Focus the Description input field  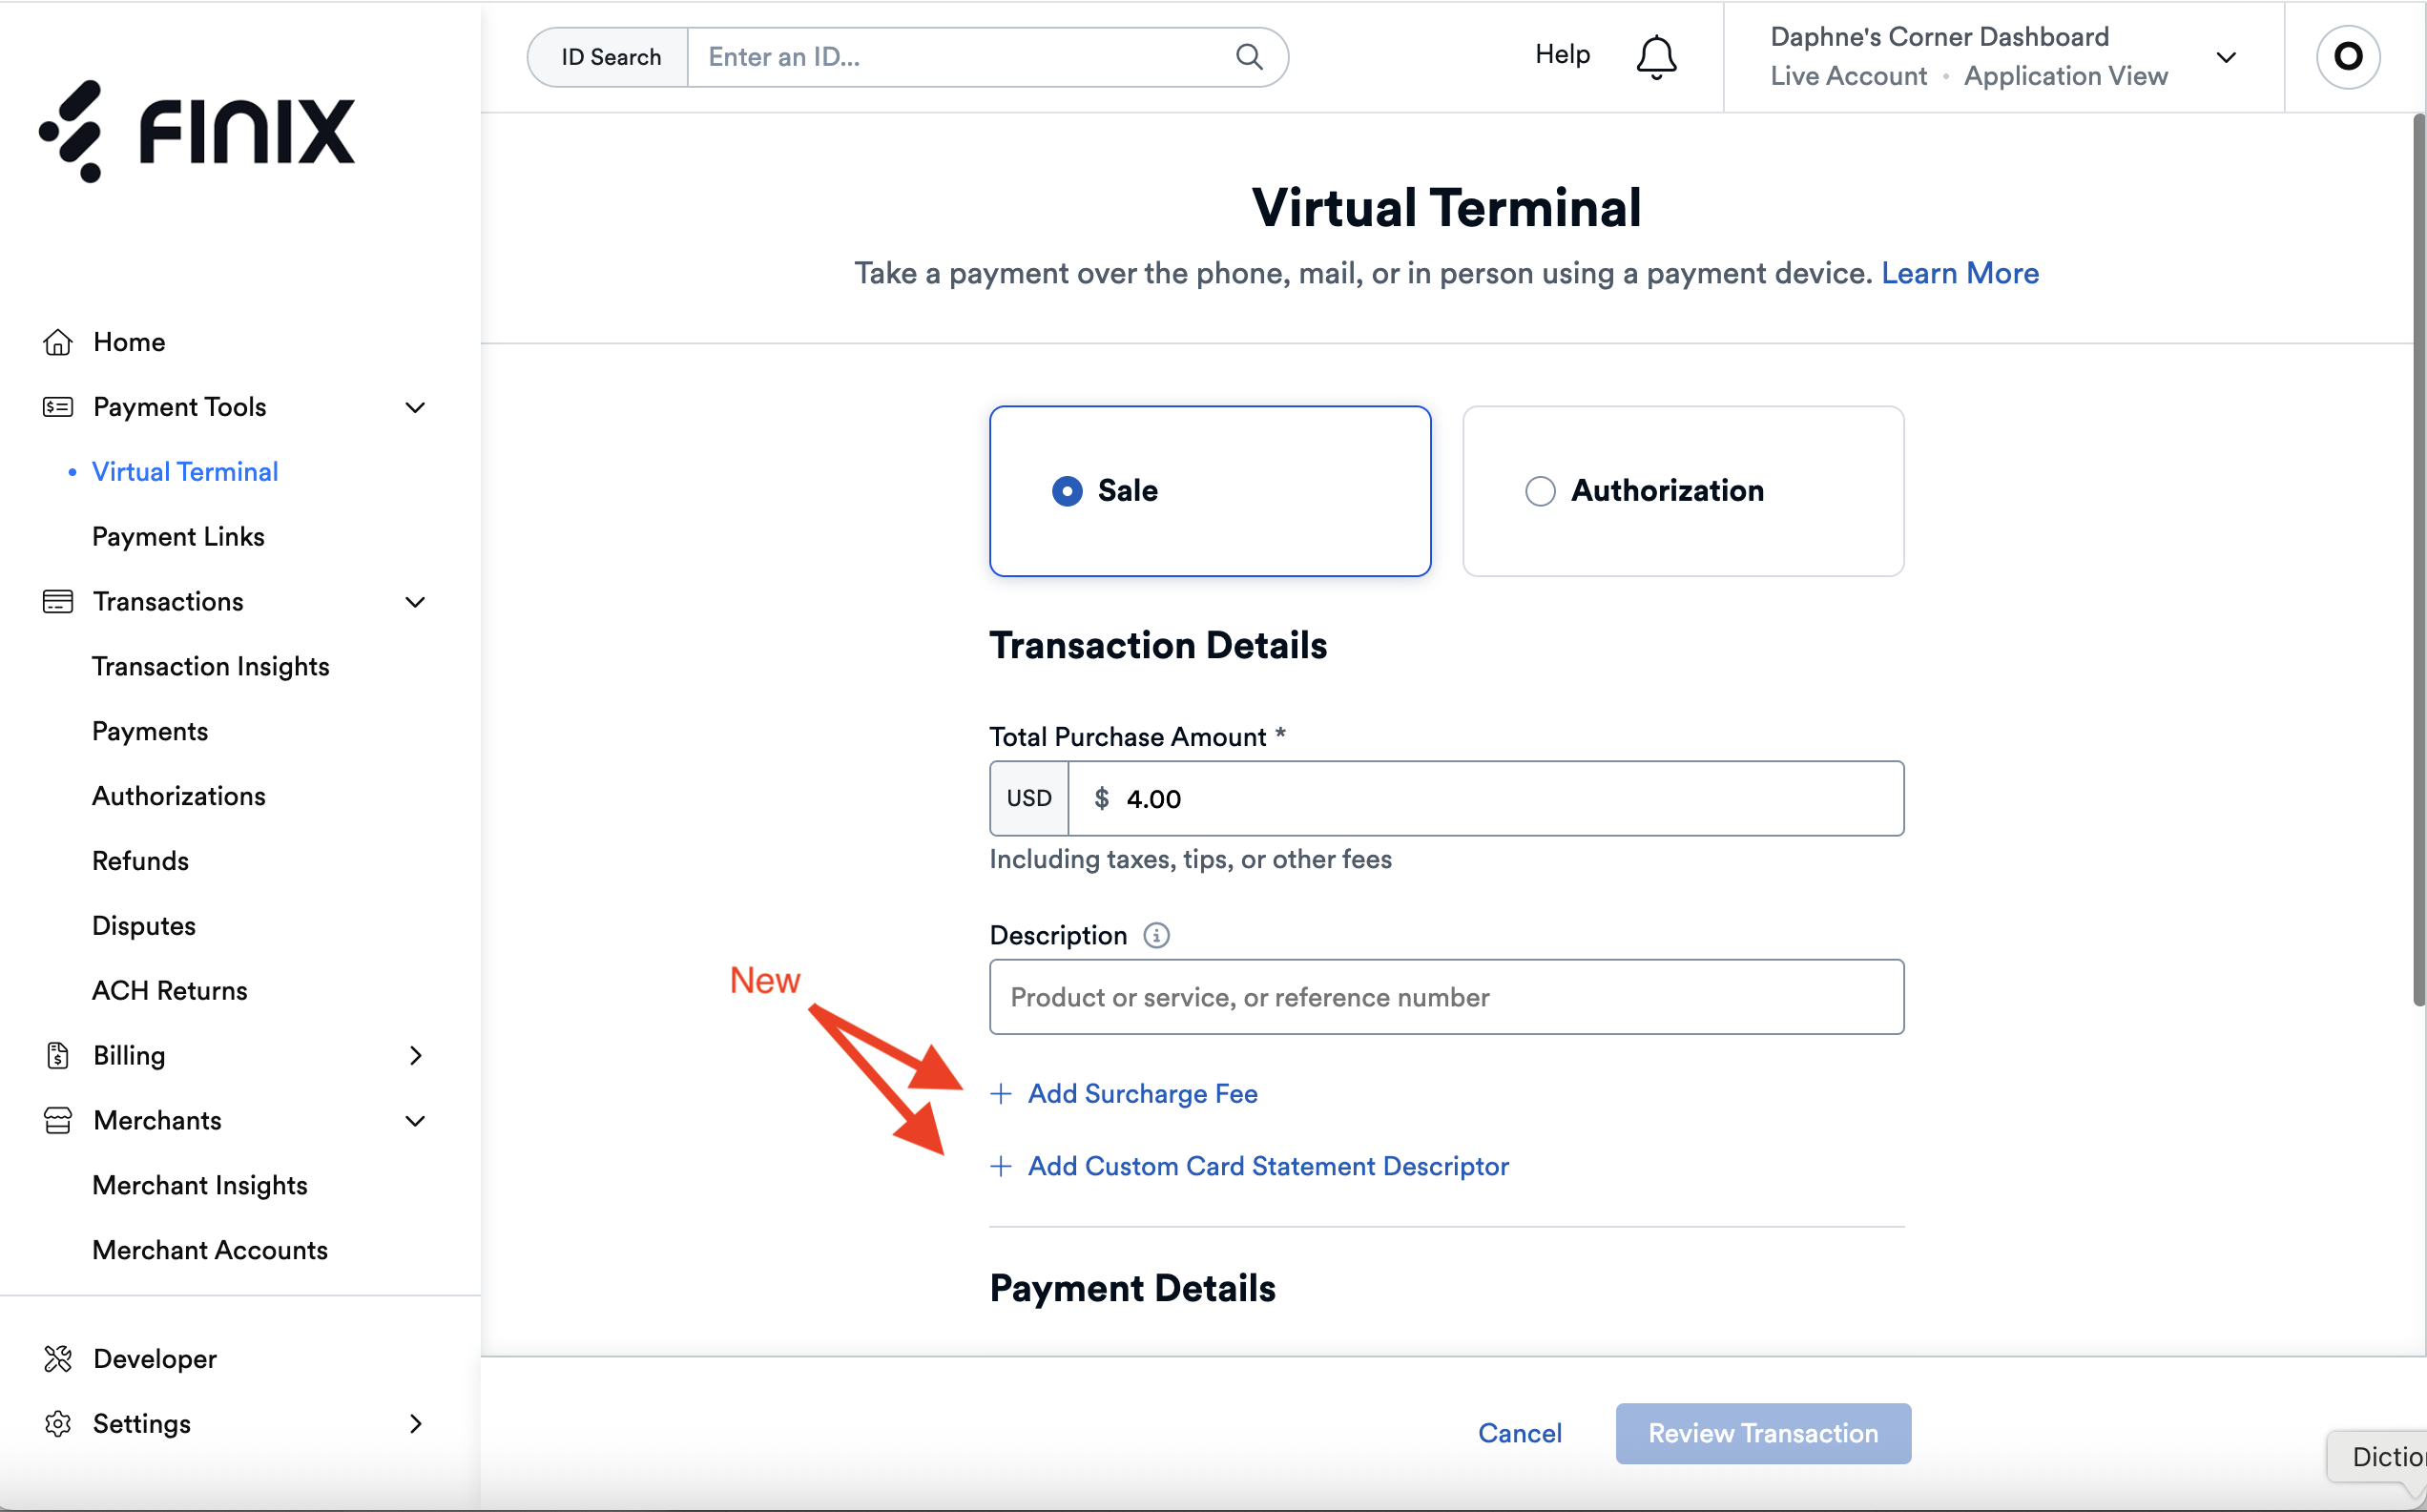point(1446,997)
